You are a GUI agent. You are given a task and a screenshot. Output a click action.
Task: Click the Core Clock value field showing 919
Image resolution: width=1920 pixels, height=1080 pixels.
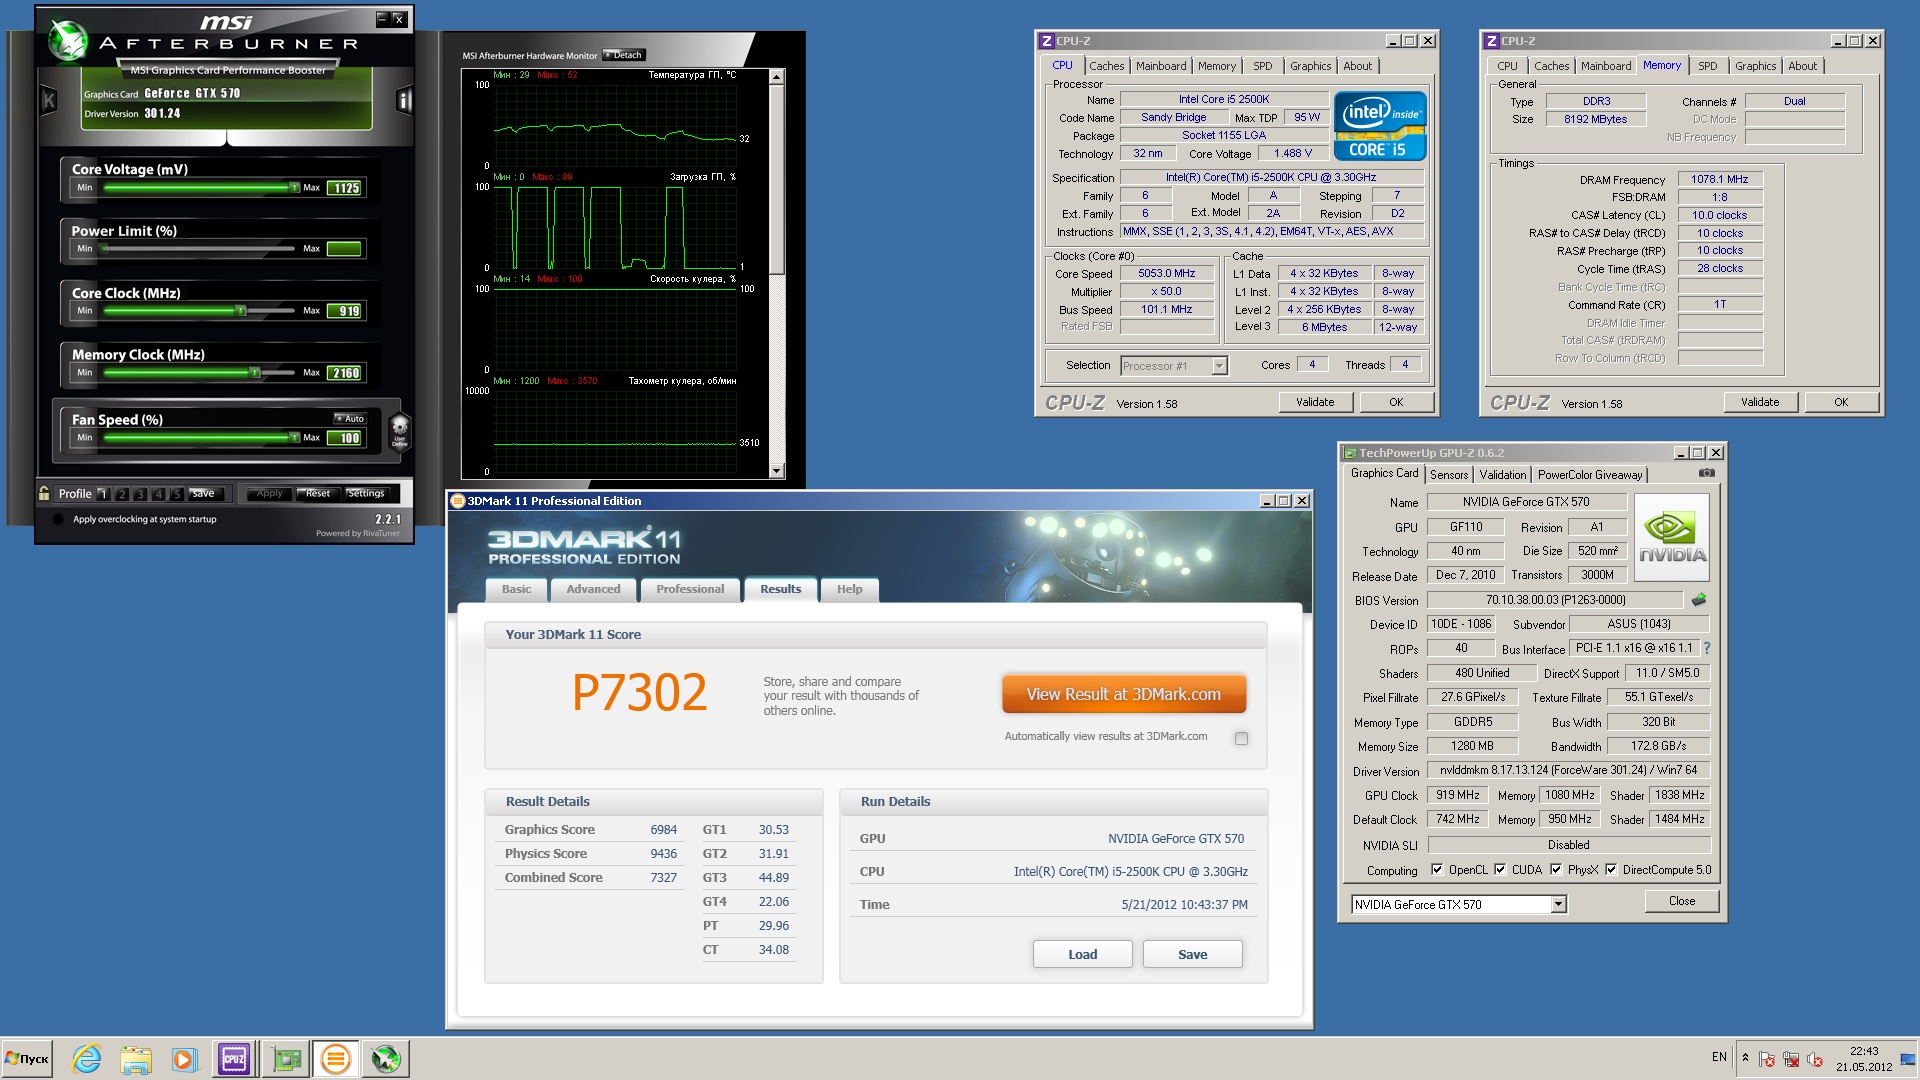tap(345, 311)
